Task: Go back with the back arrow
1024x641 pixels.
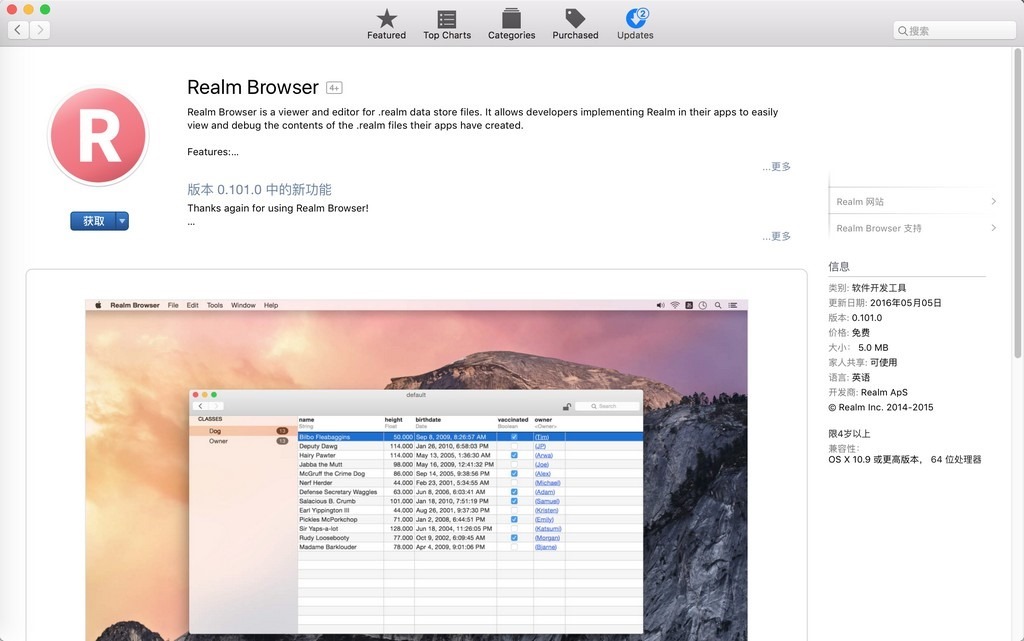Action: (18, 29)
